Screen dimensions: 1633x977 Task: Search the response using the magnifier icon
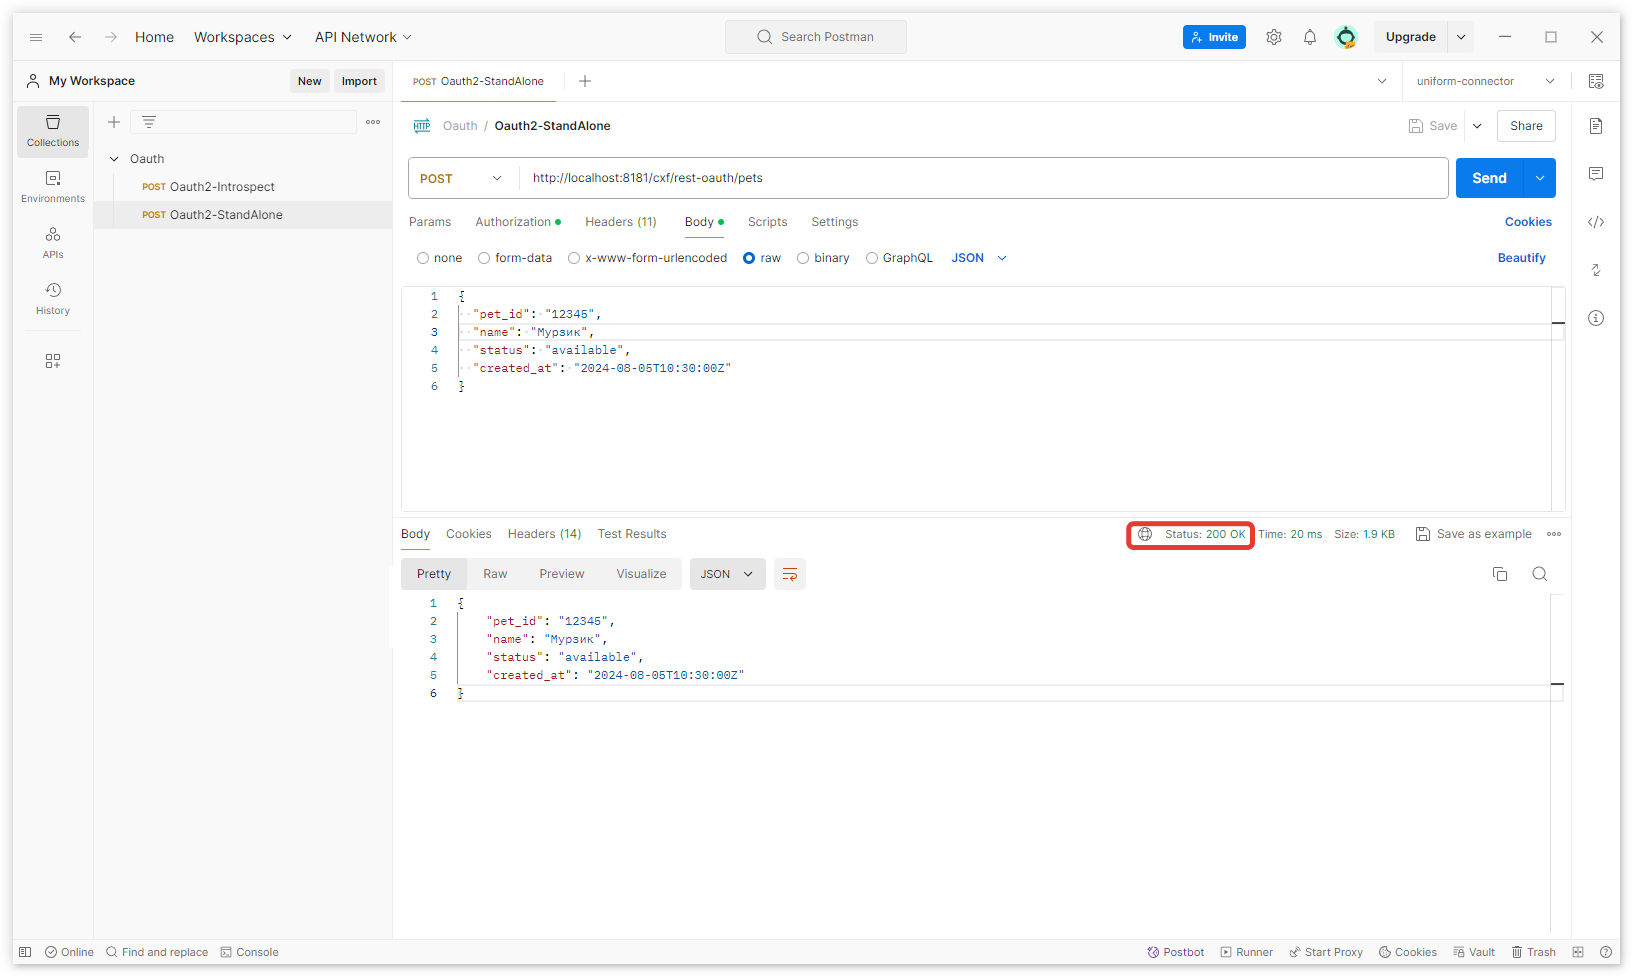(x=1539, y=574)
